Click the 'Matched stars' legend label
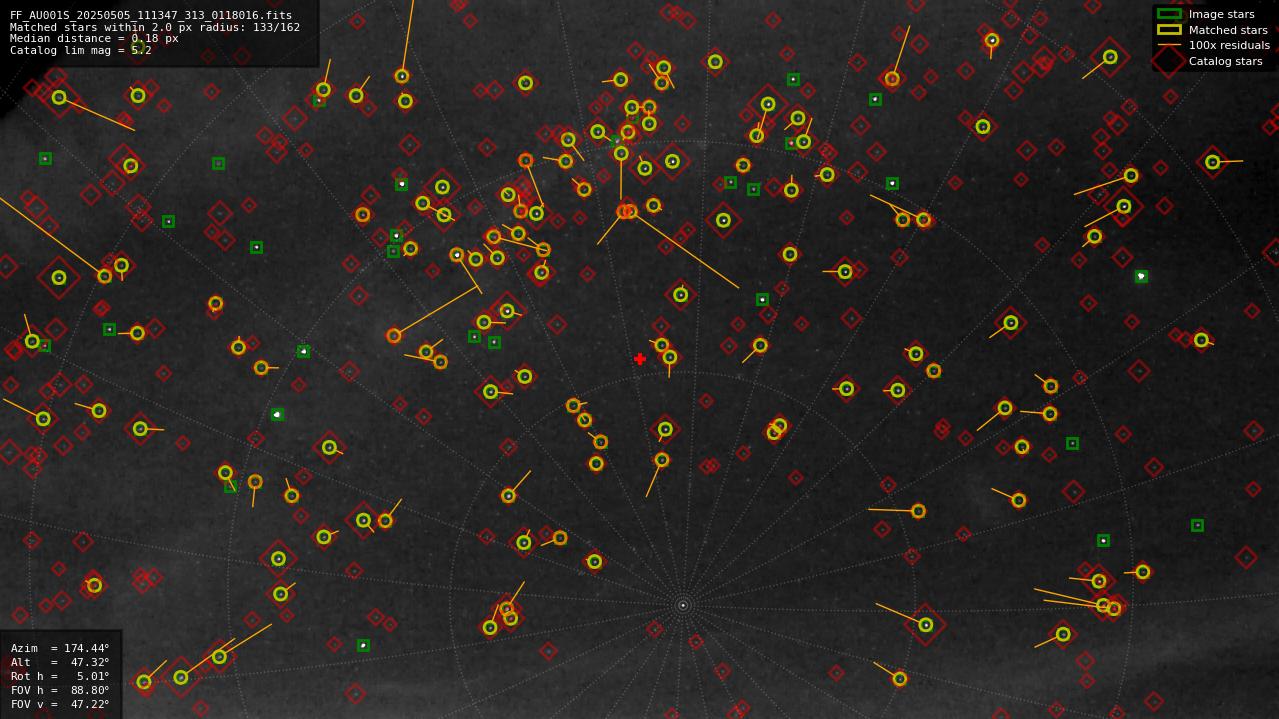 1228,30
